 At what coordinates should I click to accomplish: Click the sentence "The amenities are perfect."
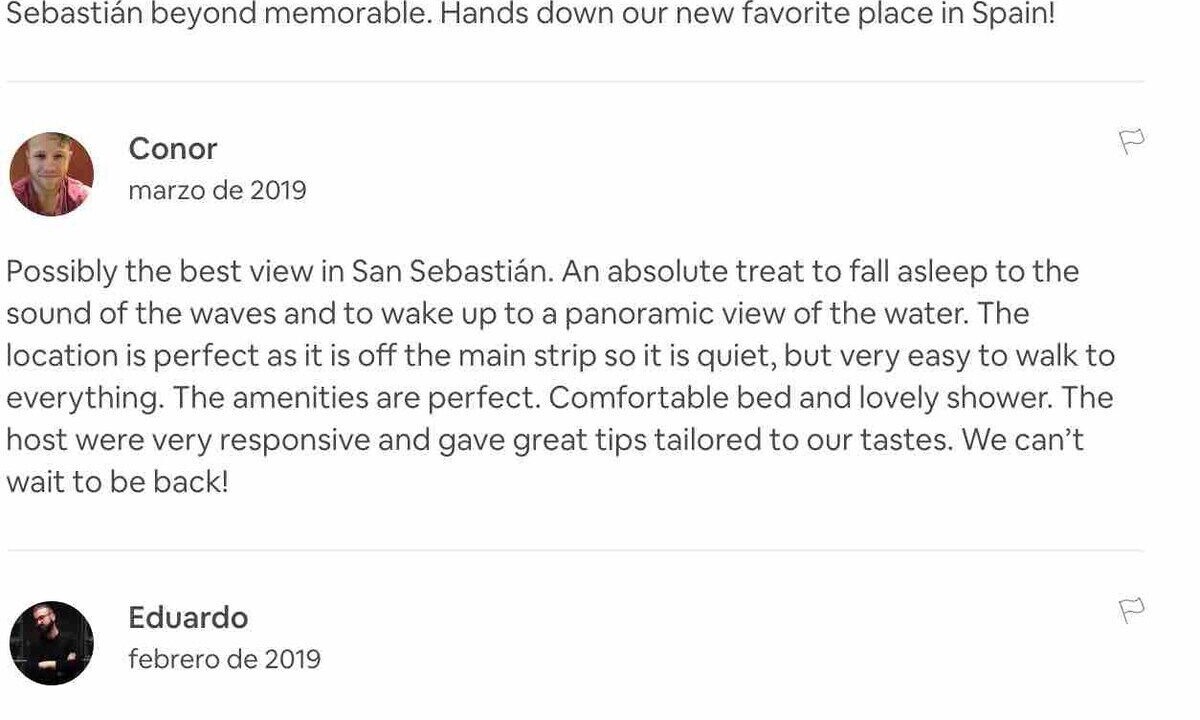coord(356,398)
